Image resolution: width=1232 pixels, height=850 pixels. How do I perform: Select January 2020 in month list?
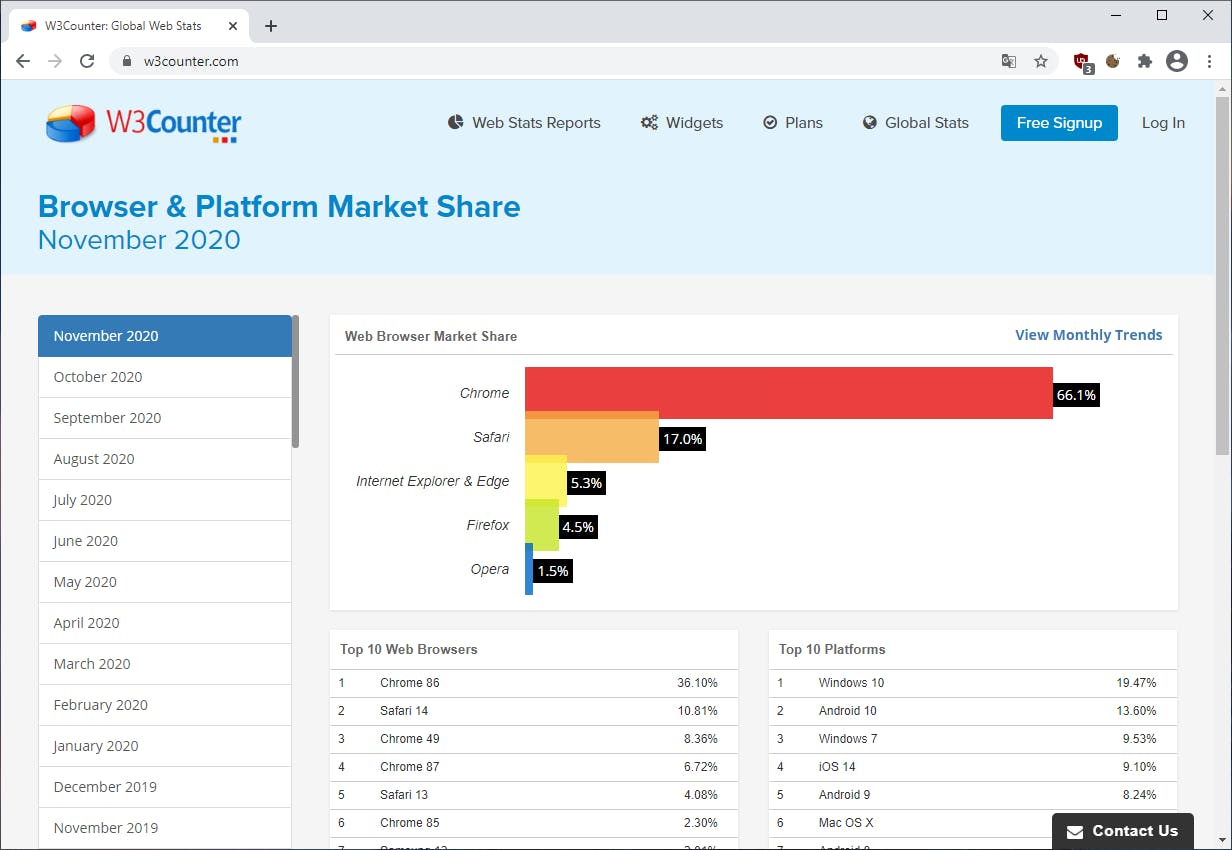point(165,746)
